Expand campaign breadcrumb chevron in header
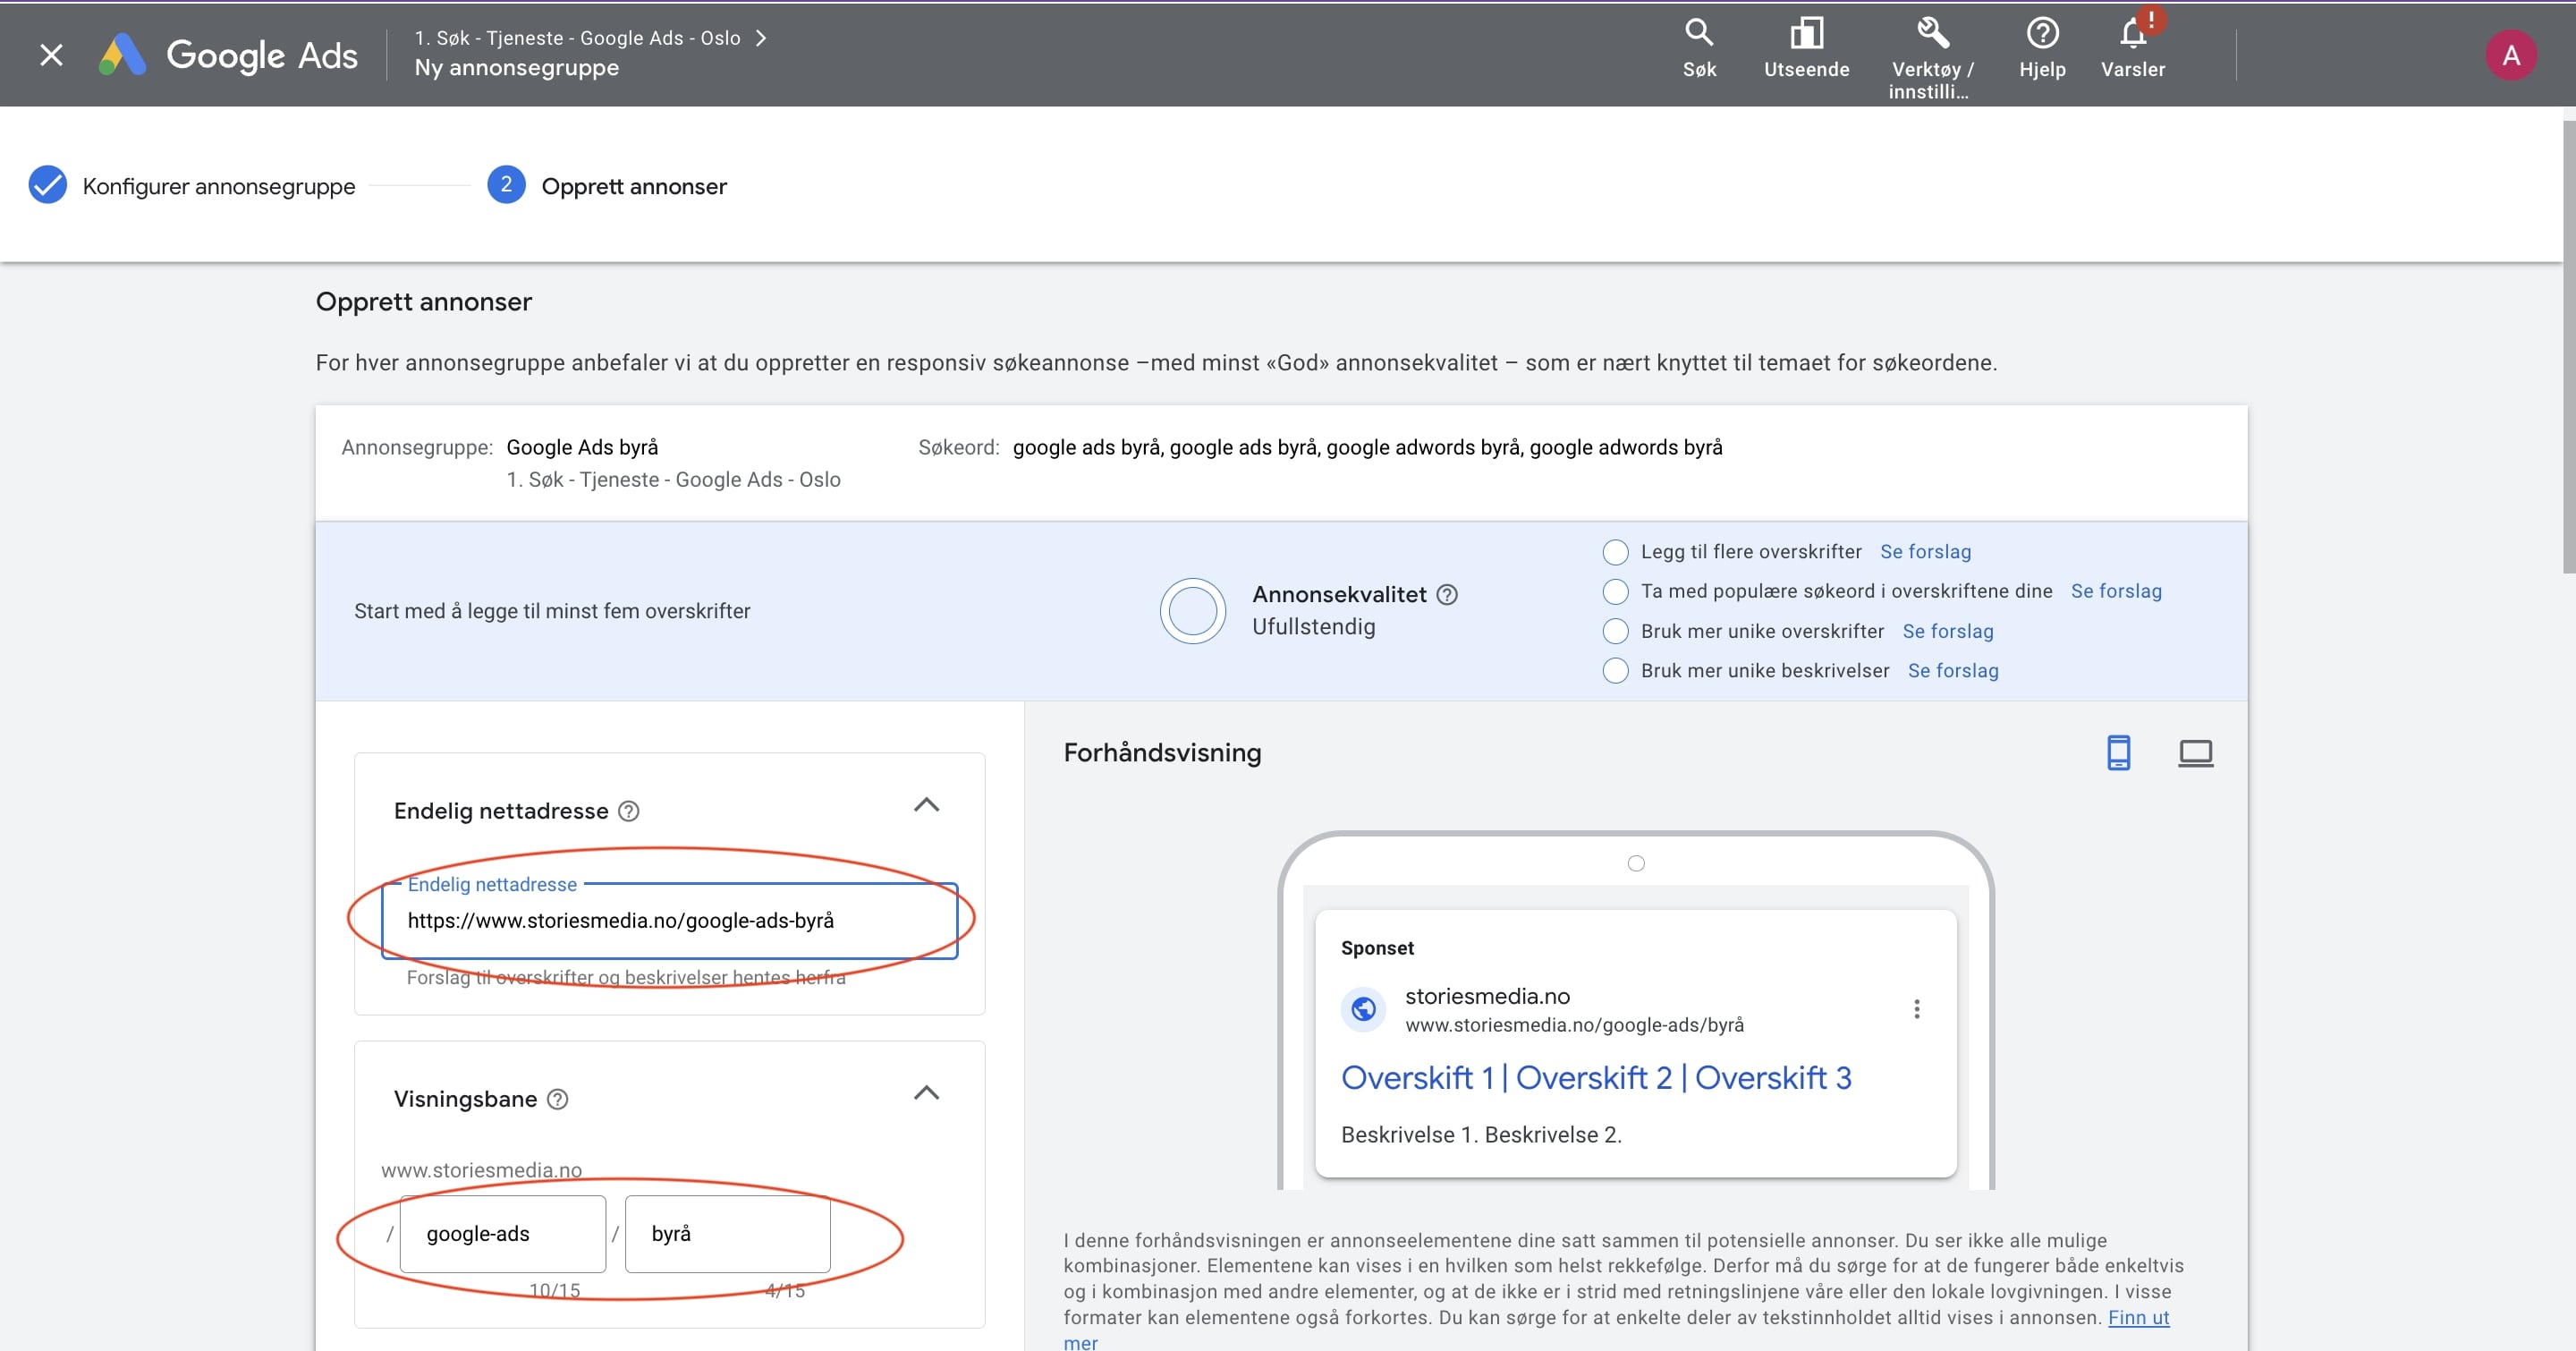2576x1351 pixels. [x=762, y=38]
